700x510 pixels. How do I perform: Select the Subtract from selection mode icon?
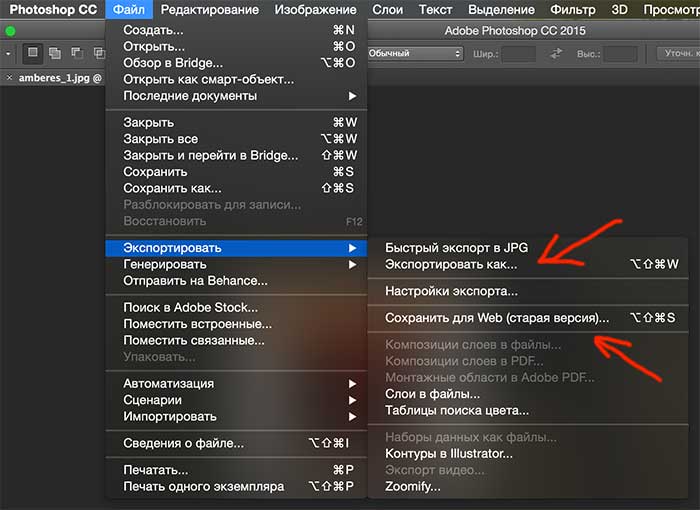(77, 54)
